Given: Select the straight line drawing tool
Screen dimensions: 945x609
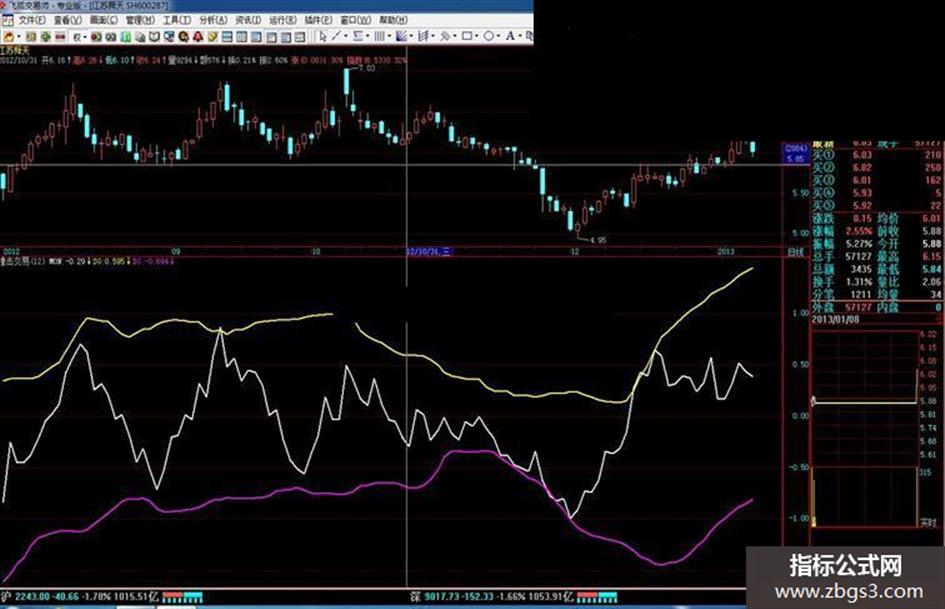Looking at the screenshot, I should point(336,37).
